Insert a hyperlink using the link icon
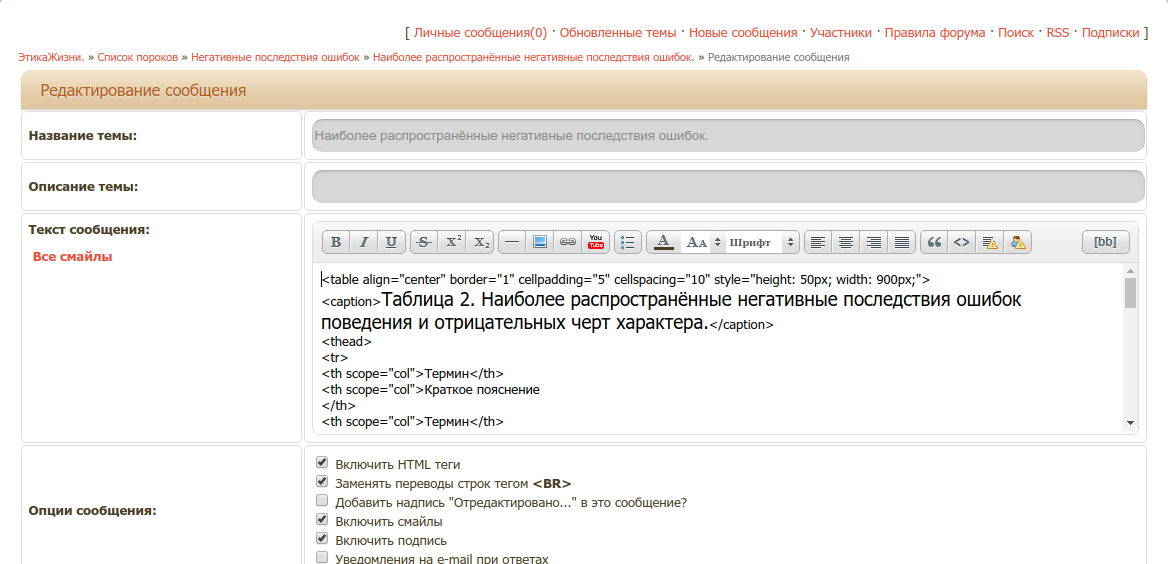Viewport: 1168px width, 564px height. click(x=568, y=242)
